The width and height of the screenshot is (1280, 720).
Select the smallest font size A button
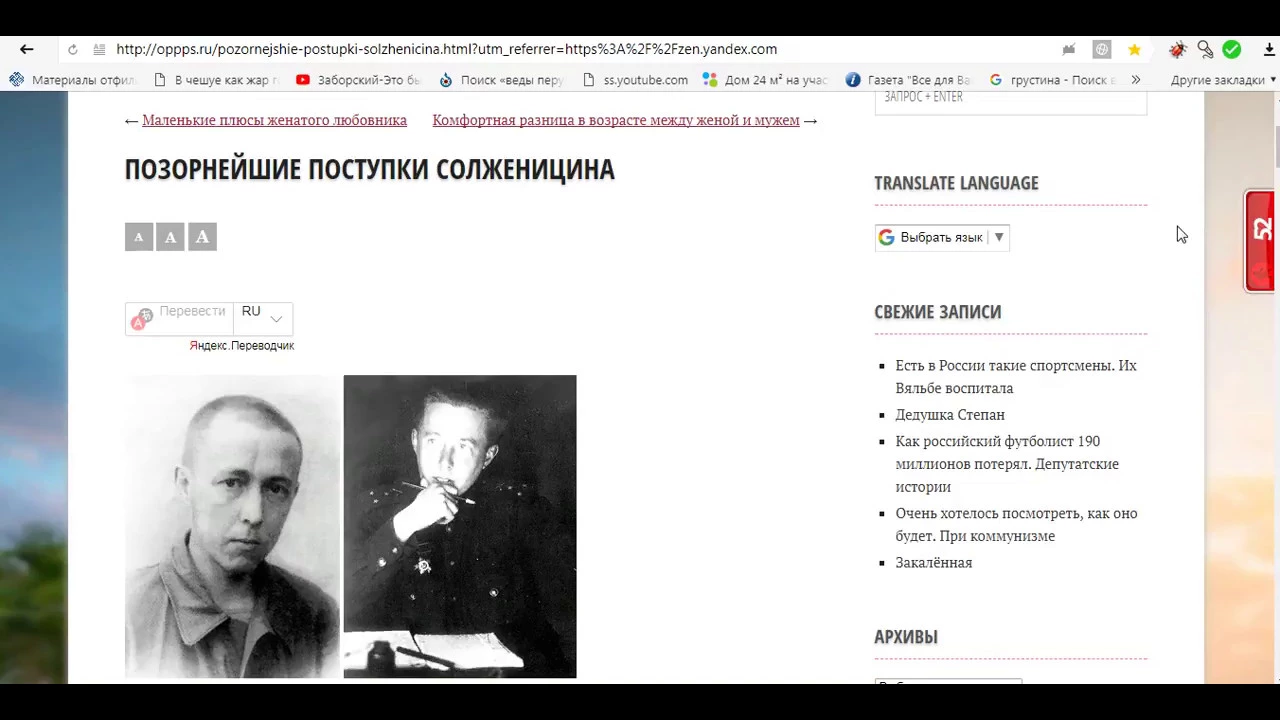pos(139,237)
